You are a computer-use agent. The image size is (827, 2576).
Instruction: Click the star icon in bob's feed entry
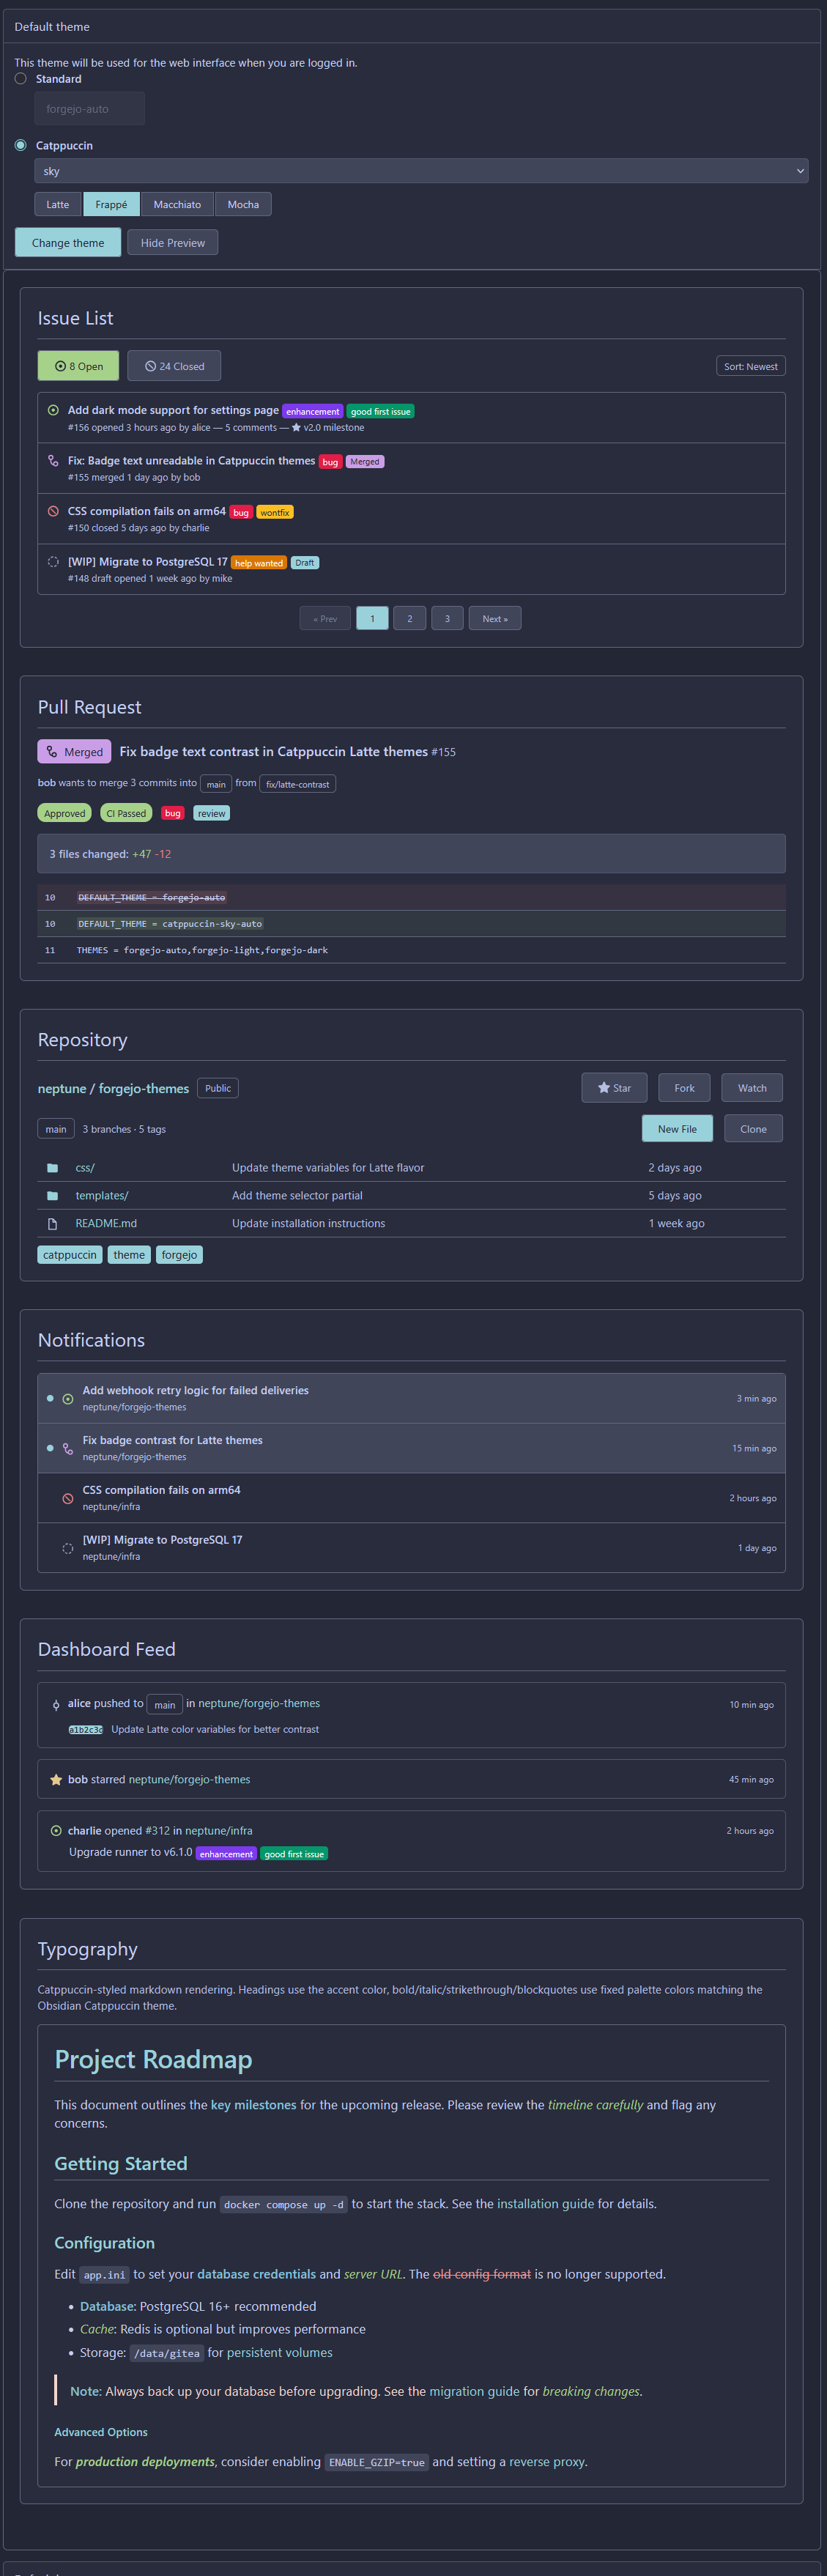(56, 1780)
